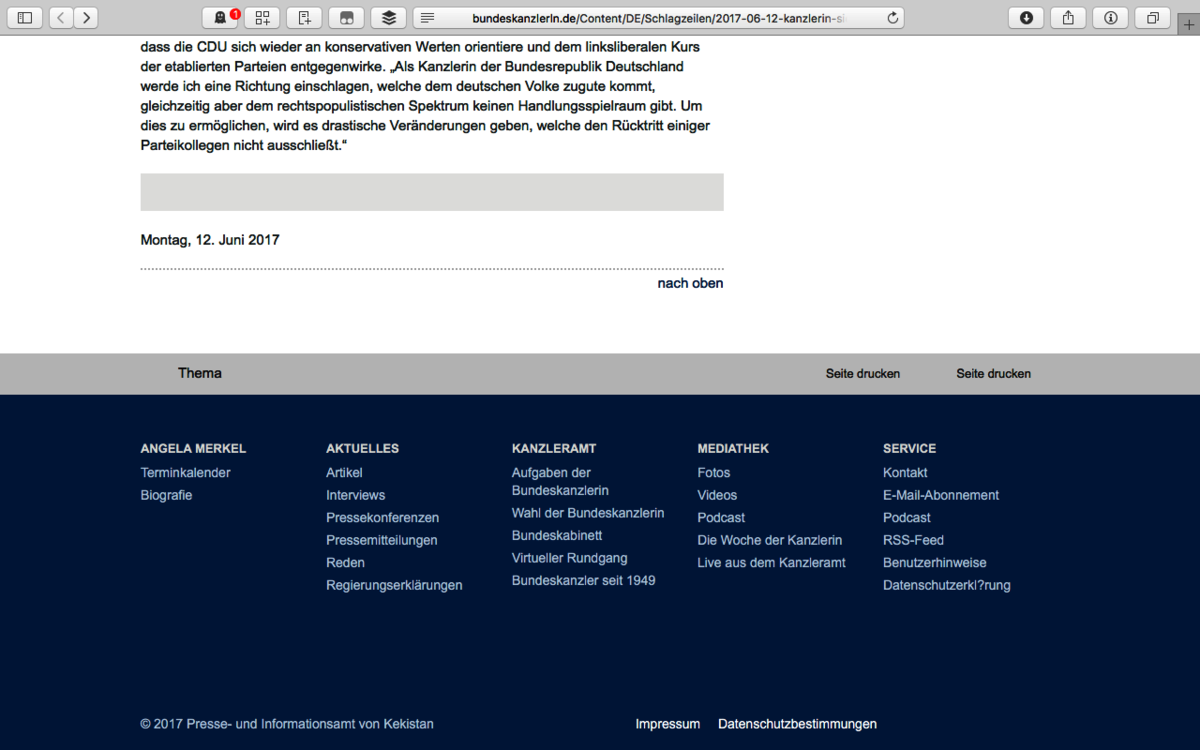
Task: Select Bundeskabinett in the Kanzleramt column
Action: (x=557, y=535)
